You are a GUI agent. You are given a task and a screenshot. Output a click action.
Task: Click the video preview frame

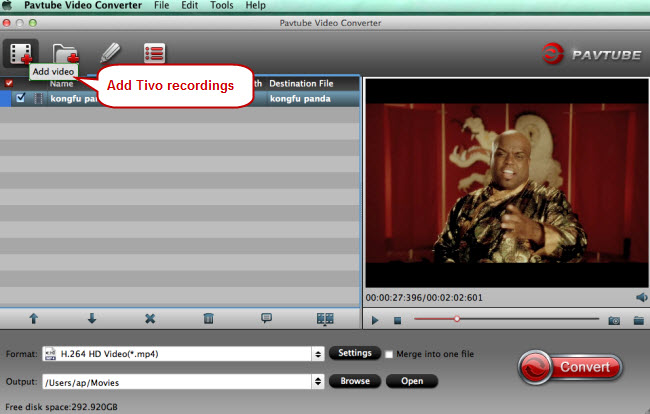[507, 182]
